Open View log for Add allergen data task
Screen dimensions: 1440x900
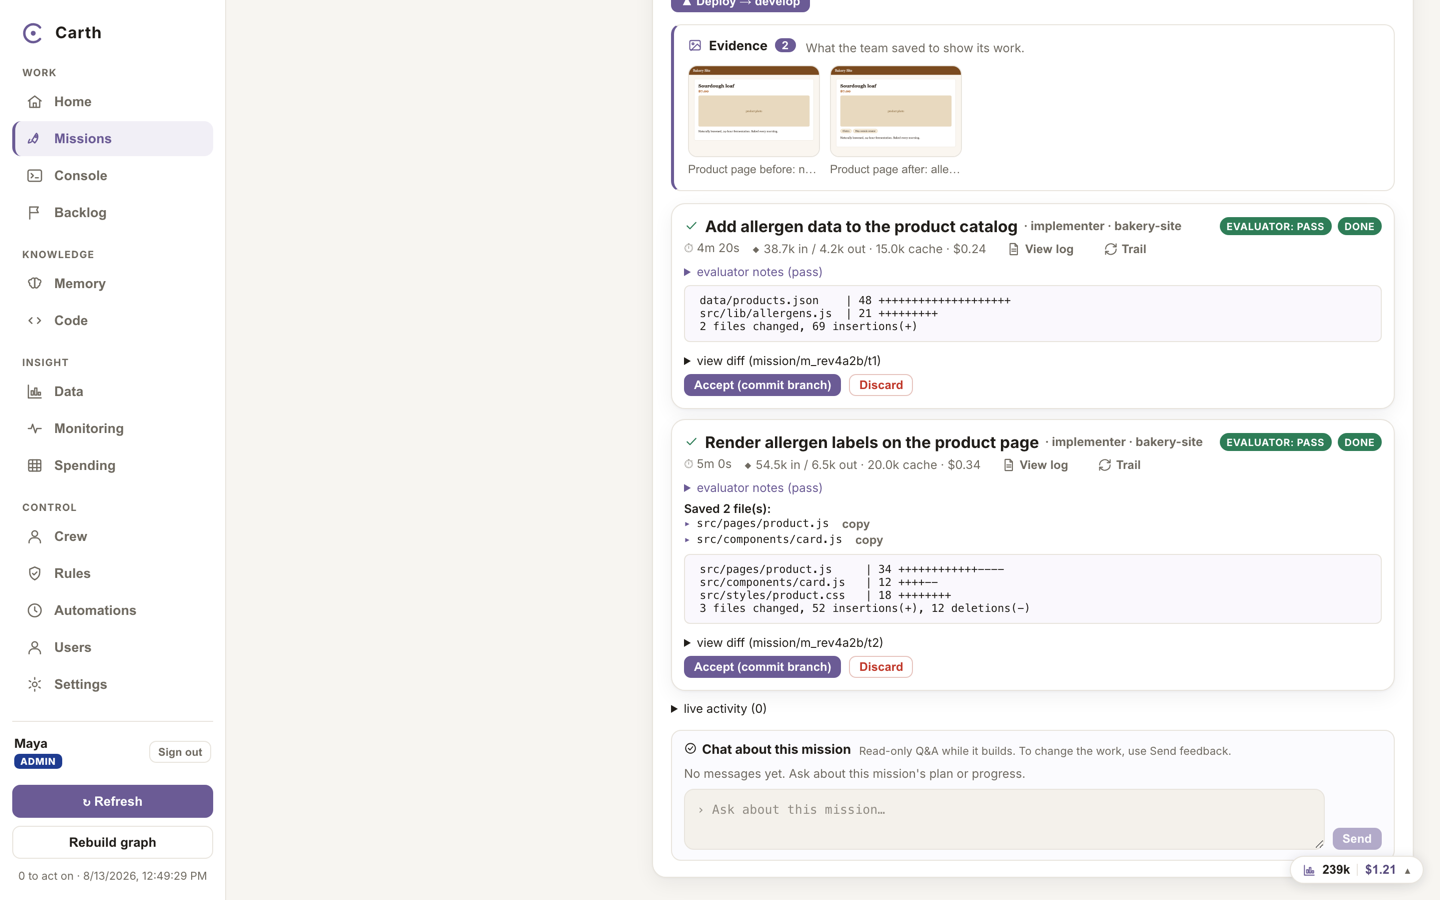point(1041,249)
